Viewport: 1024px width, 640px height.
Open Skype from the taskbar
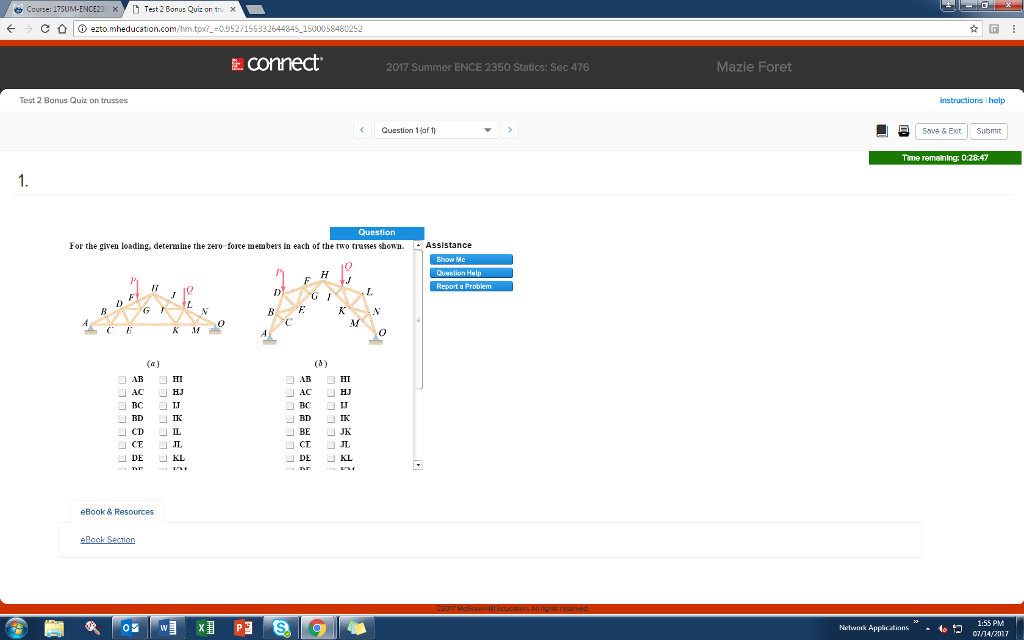point(280,627)
